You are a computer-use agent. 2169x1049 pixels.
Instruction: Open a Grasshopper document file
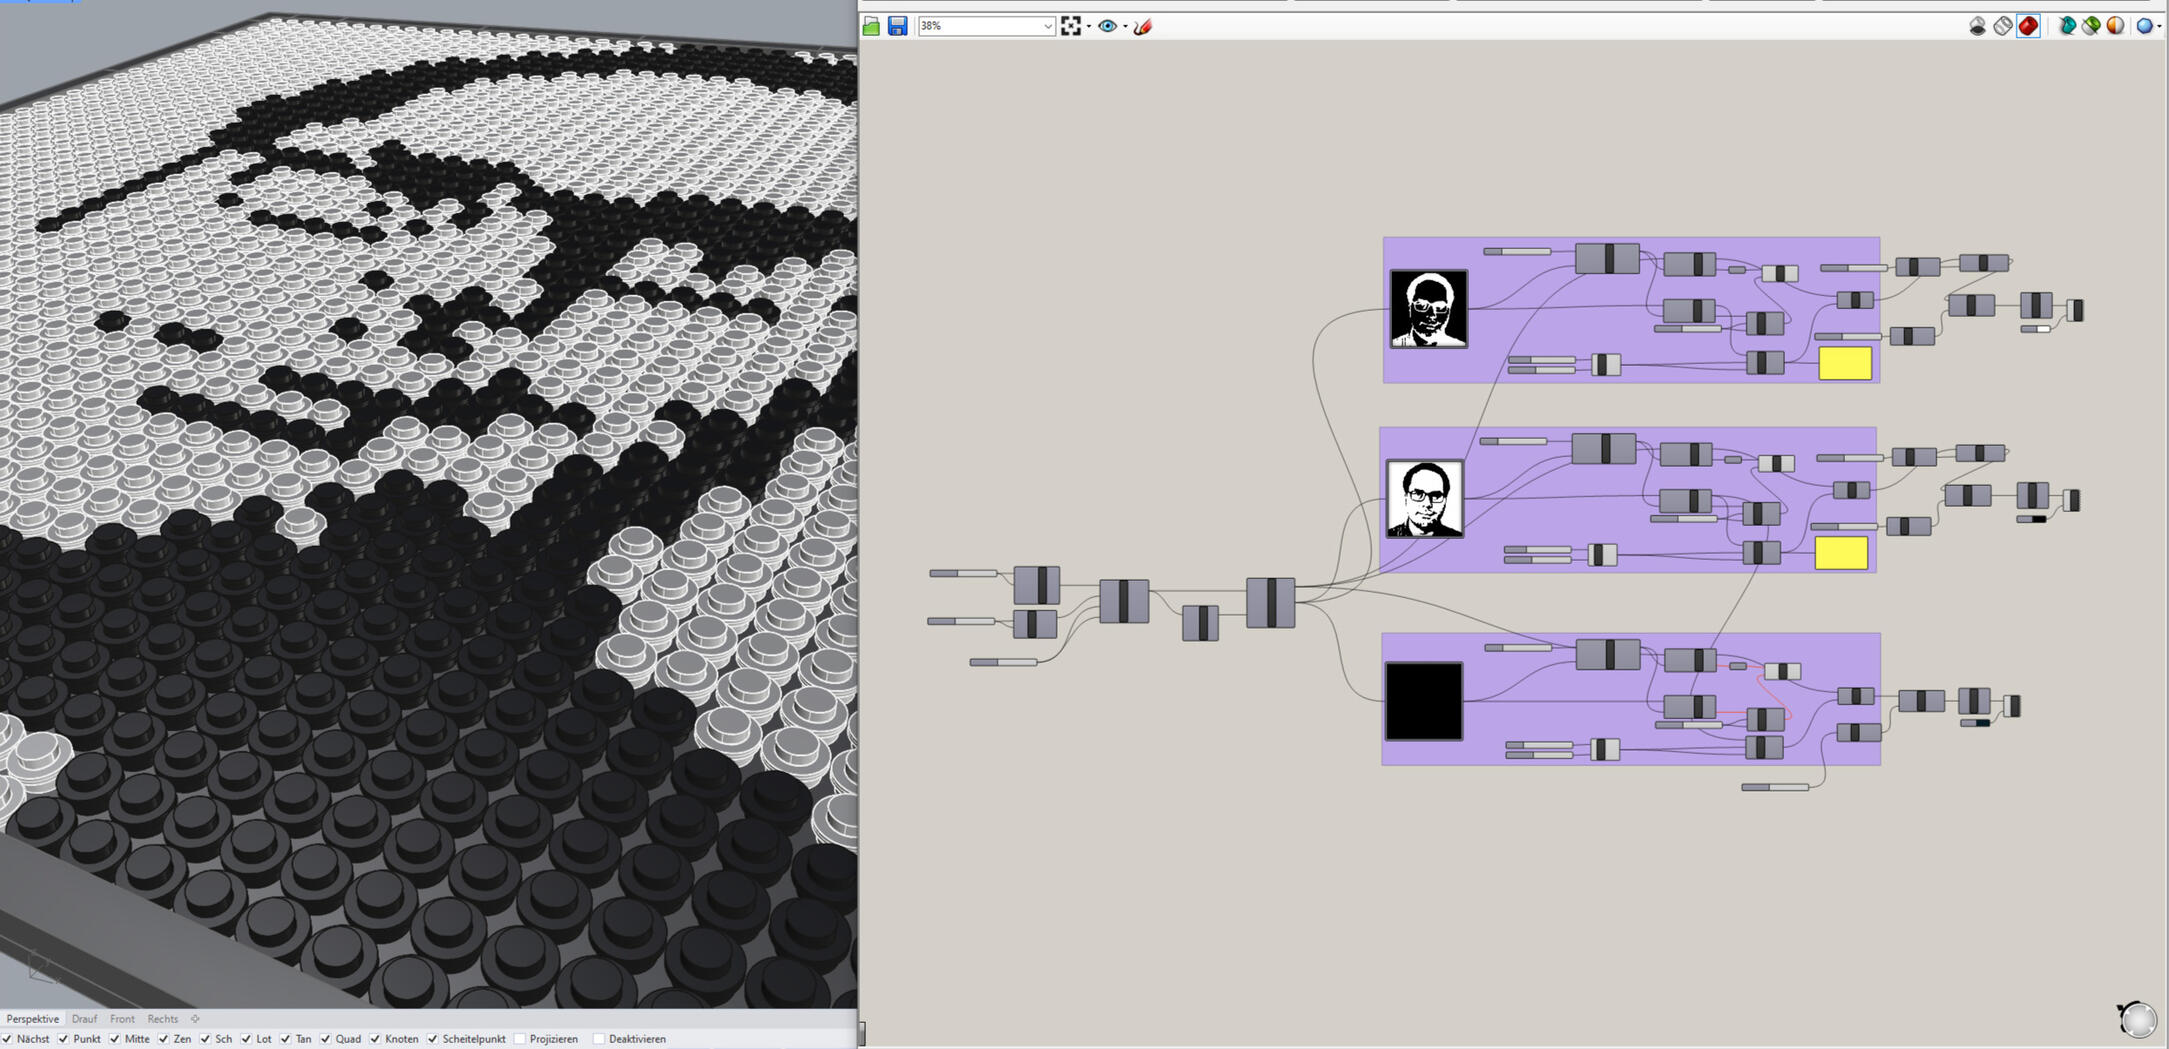(x=870, y=26)
